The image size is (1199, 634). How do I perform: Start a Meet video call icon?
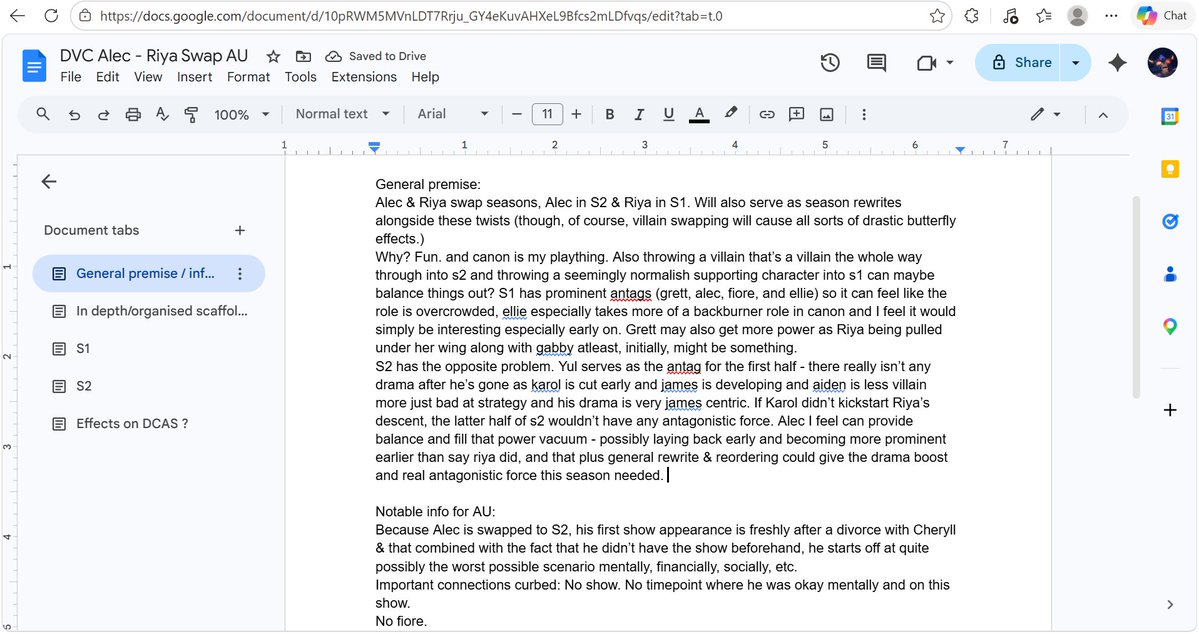[926, 63]
